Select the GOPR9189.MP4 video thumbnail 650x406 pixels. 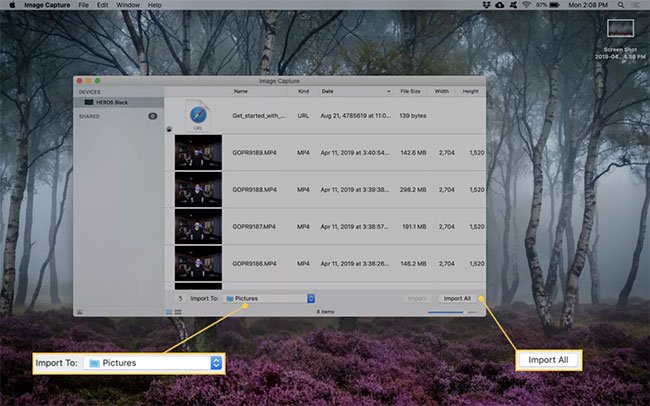pos(198,152)
